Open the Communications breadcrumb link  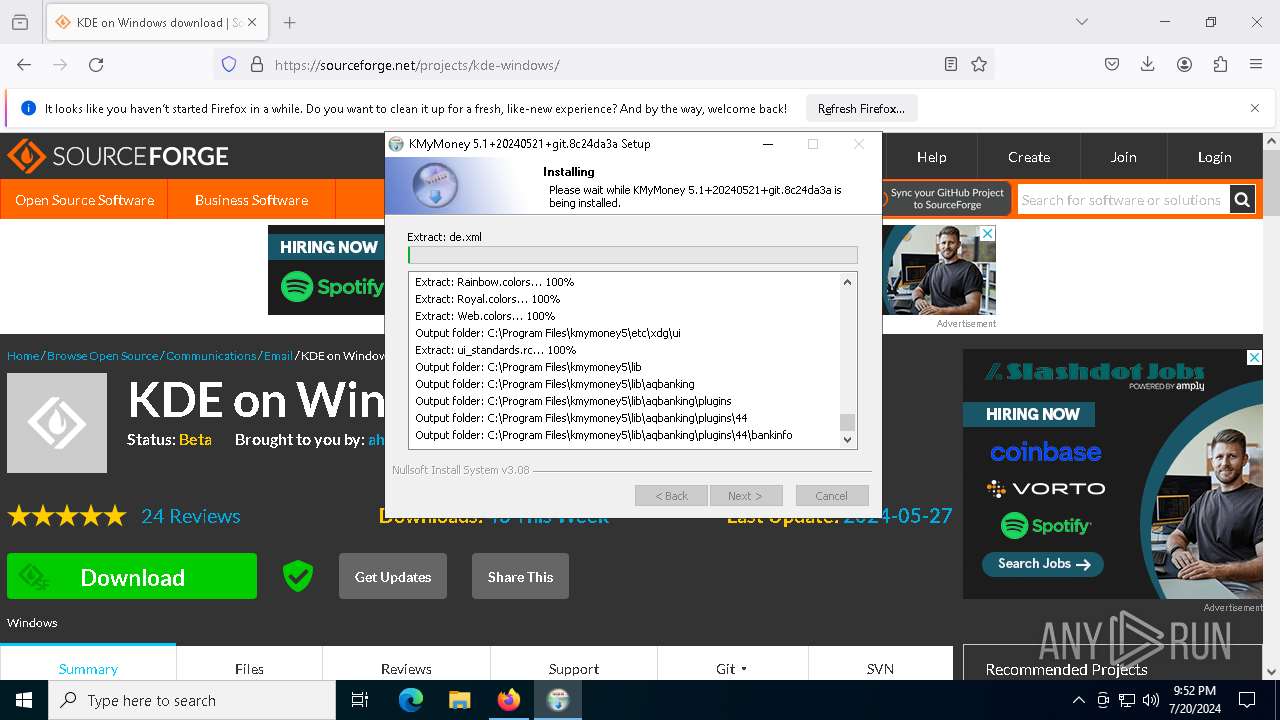pyautogui.click(x=211, y=356)
